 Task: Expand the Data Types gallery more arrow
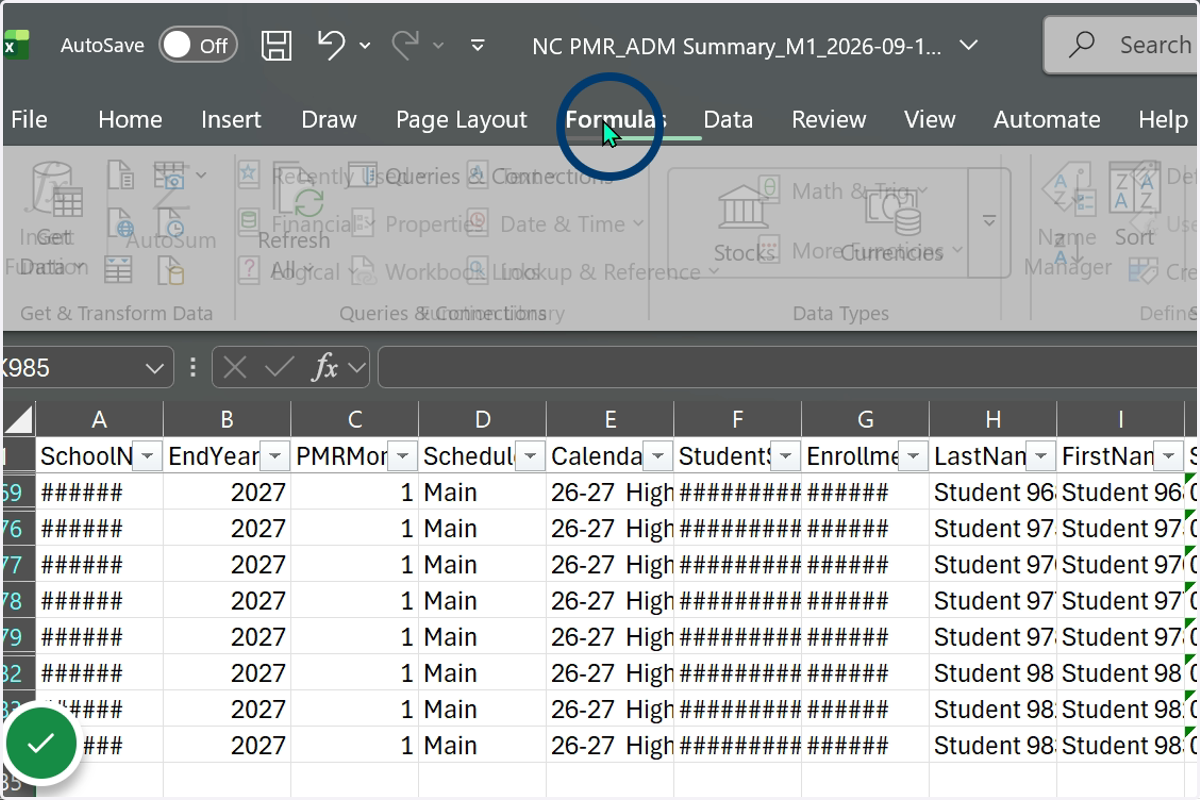[x=989, y=221]
